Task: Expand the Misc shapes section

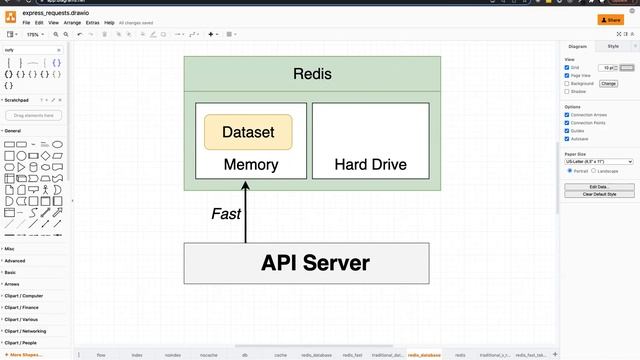Action: tap(9, 249)
